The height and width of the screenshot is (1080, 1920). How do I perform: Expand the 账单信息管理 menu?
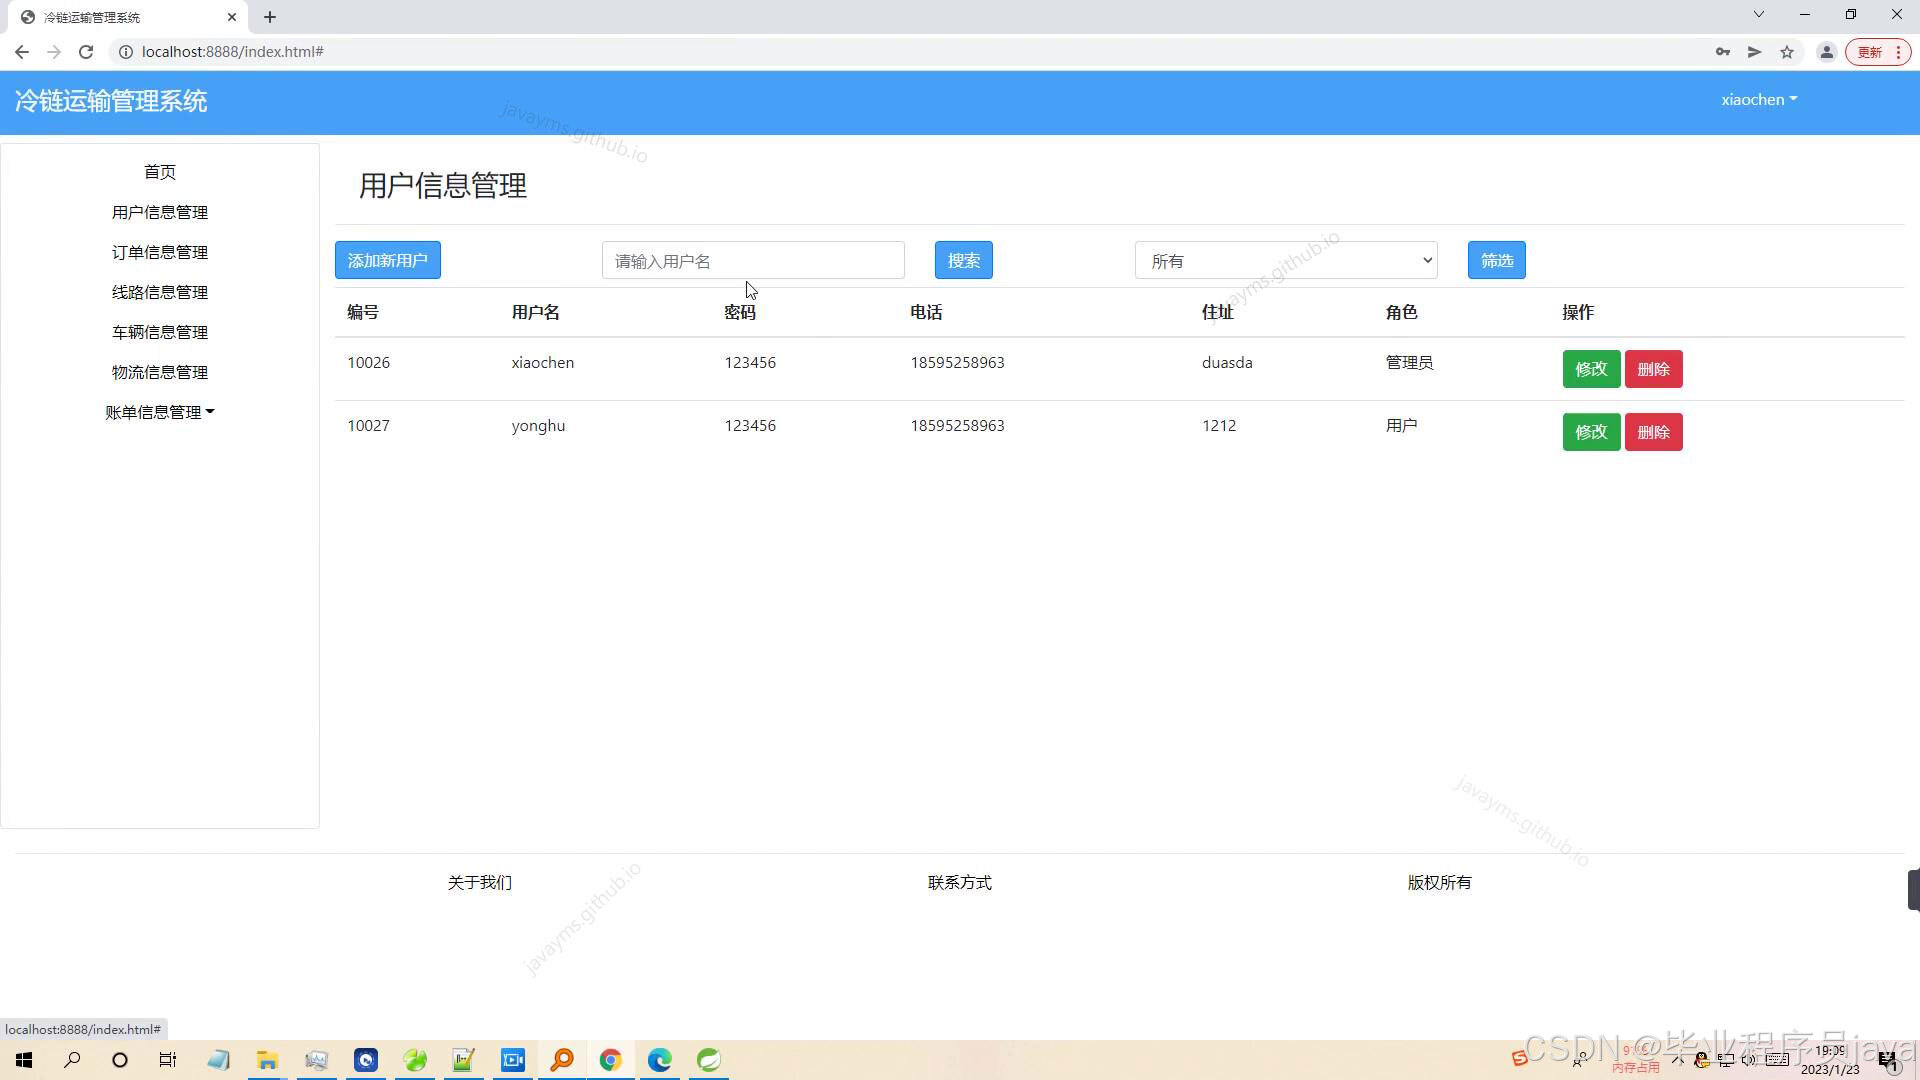tap(160, 411)
